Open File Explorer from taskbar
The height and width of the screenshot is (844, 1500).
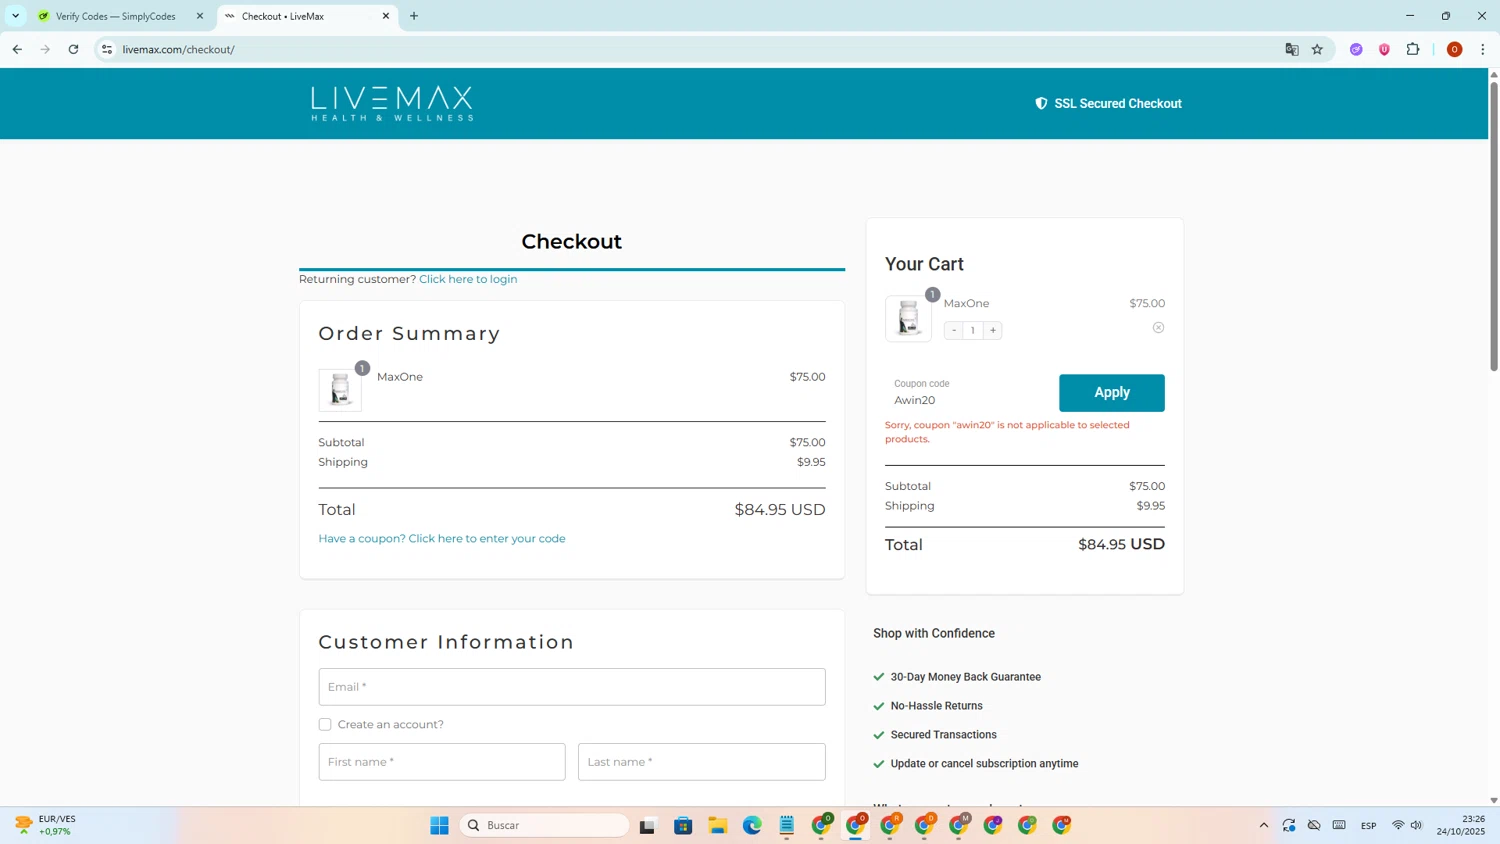pyautogui.click(x=718, y=825)
